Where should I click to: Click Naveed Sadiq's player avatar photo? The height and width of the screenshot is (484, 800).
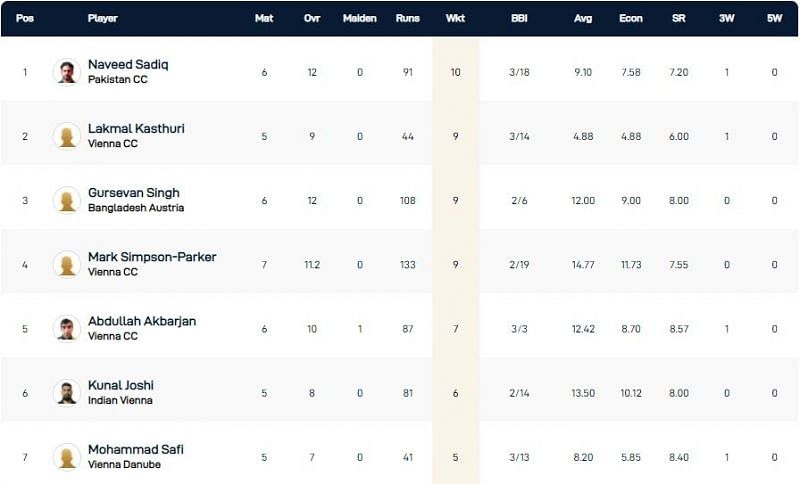click(67, 72)
